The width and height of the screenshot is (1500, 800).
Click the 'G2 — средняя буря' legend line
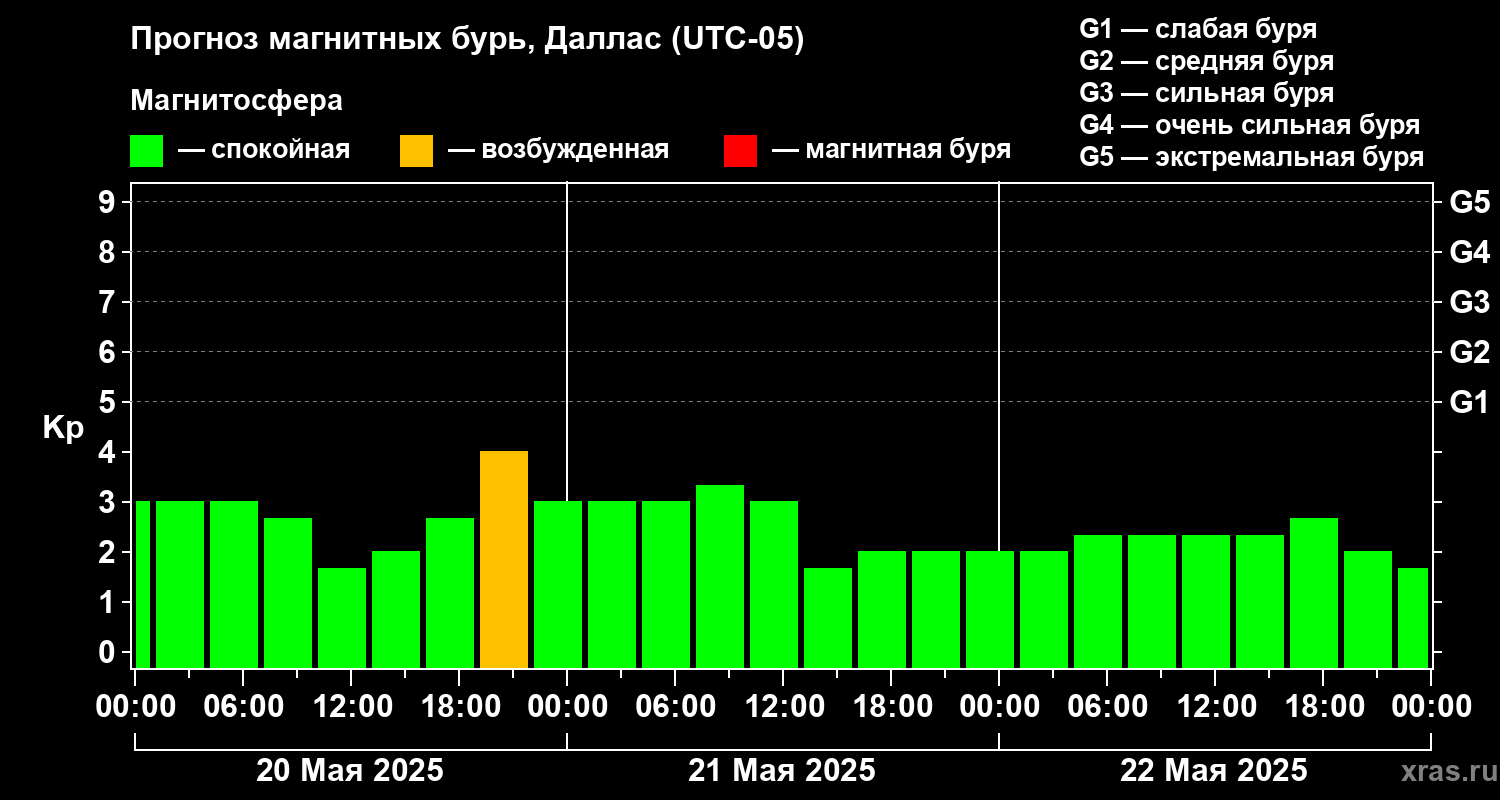click(x=1206, y=61)
